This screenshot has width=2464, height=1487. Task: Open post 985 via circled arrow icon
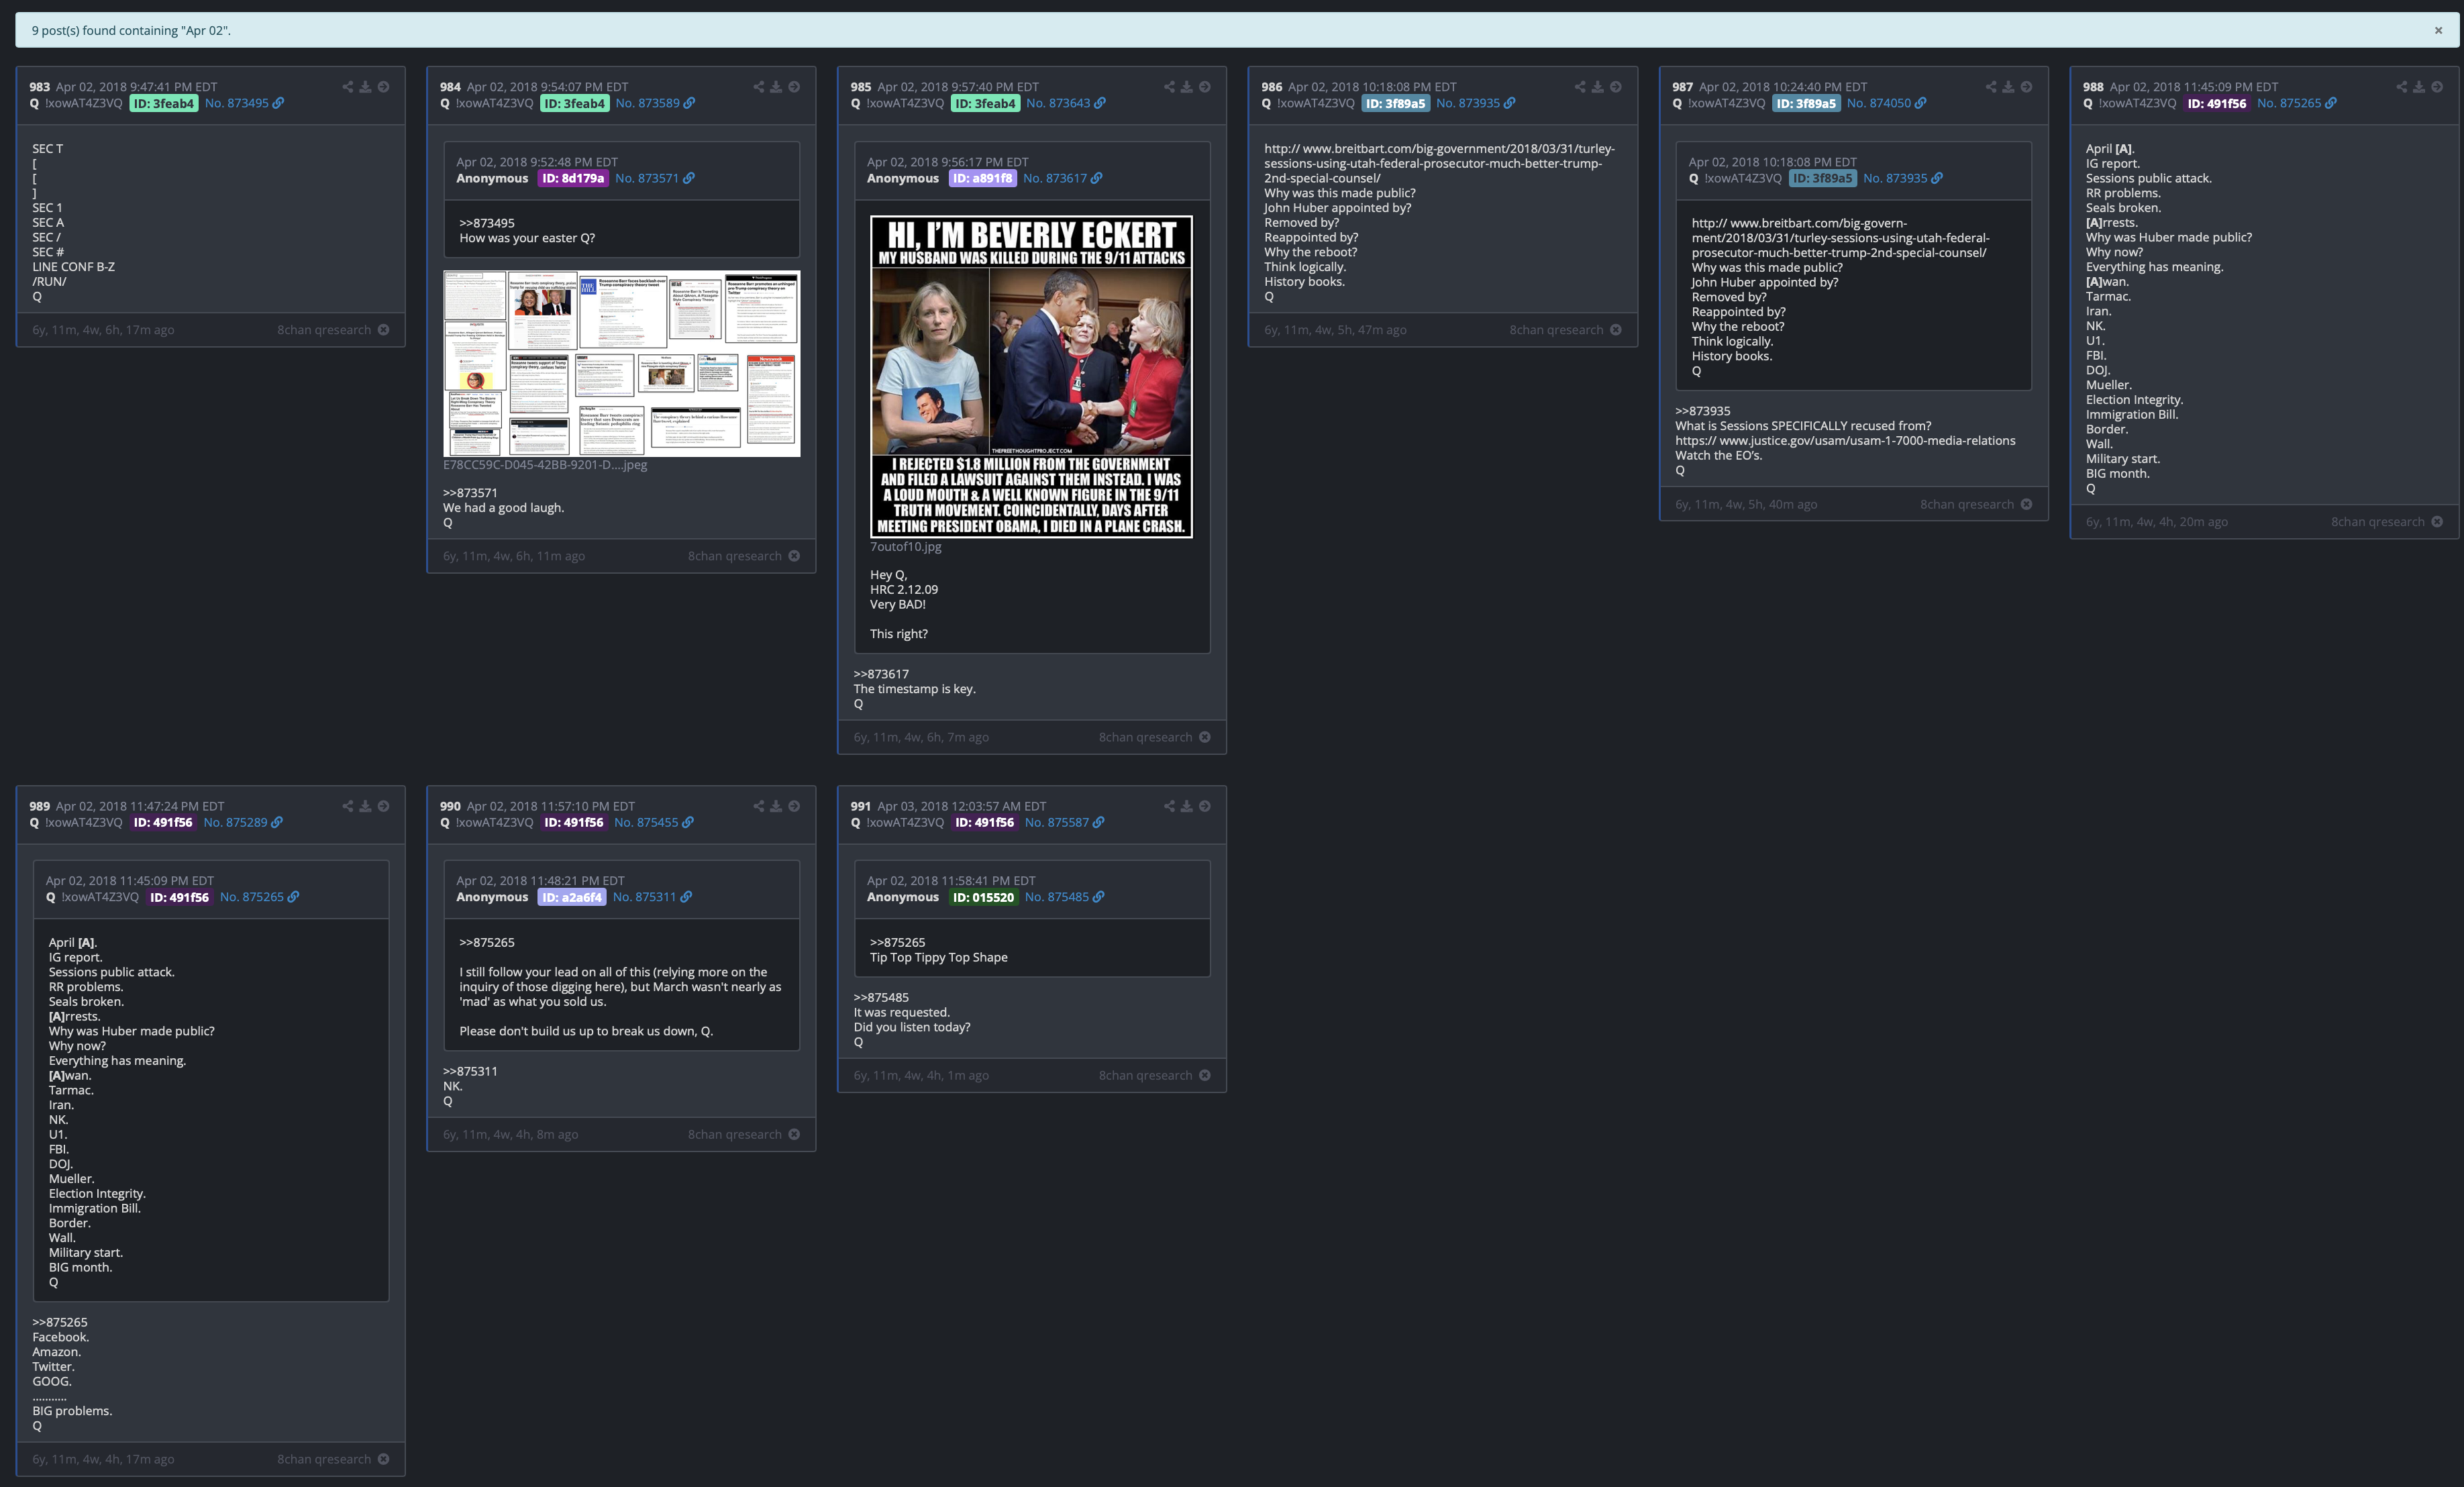click(x=1205, y=87)
